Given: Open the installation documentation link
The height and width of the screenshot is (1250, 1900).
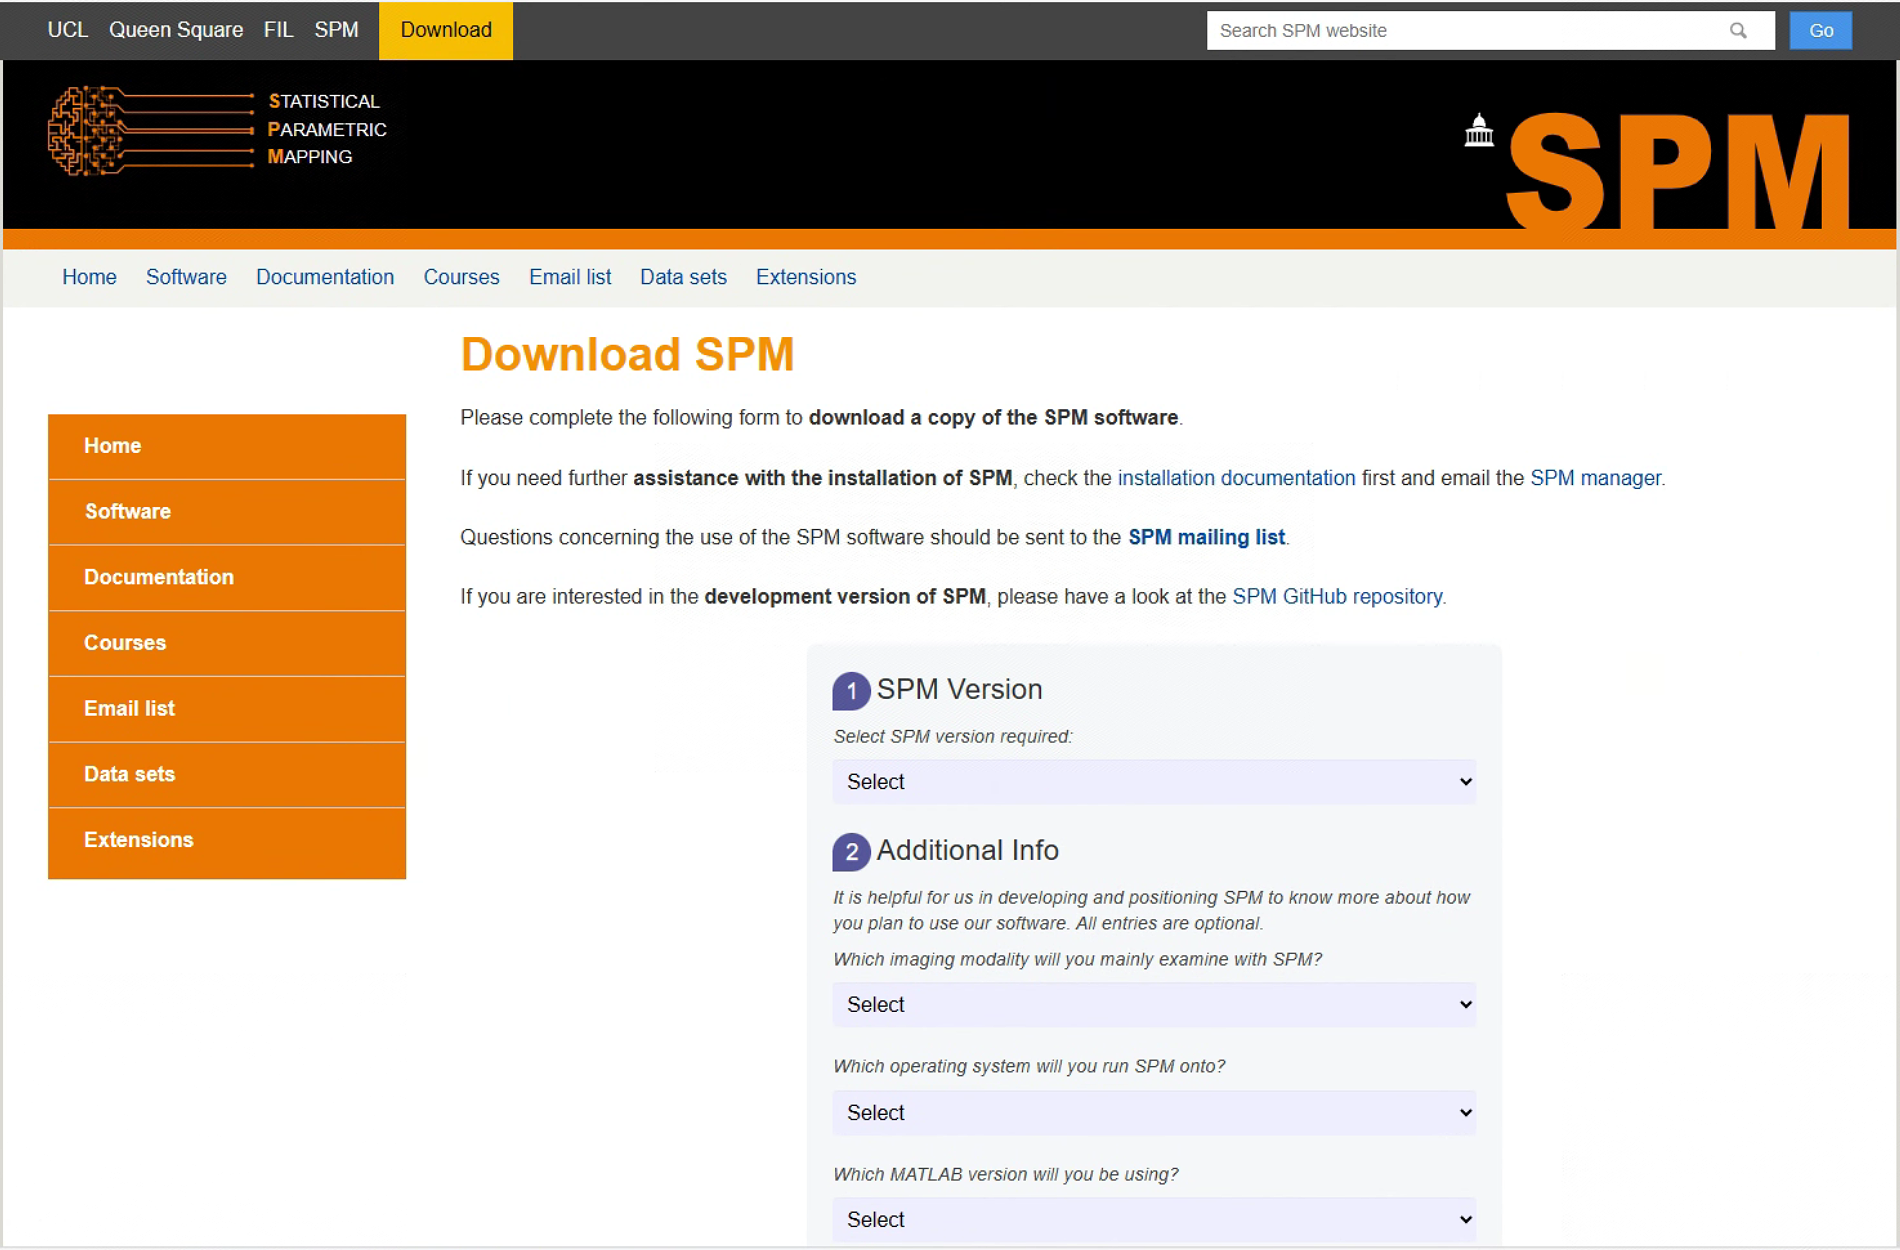Looking at the screenshot, I should coord(1236,478).
